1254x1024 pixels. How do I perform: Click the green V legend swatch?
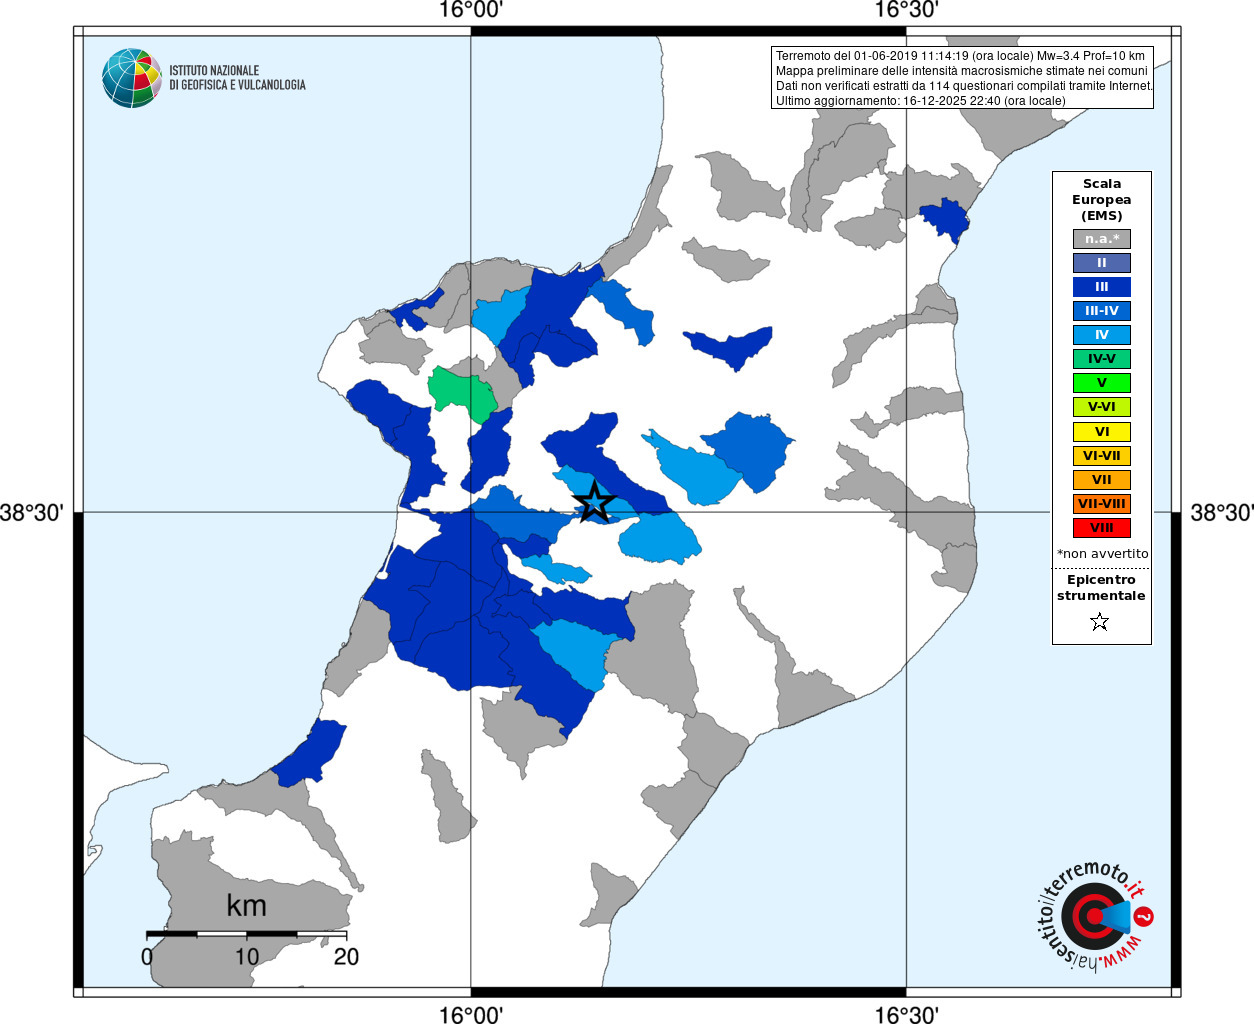(1102, 383)
